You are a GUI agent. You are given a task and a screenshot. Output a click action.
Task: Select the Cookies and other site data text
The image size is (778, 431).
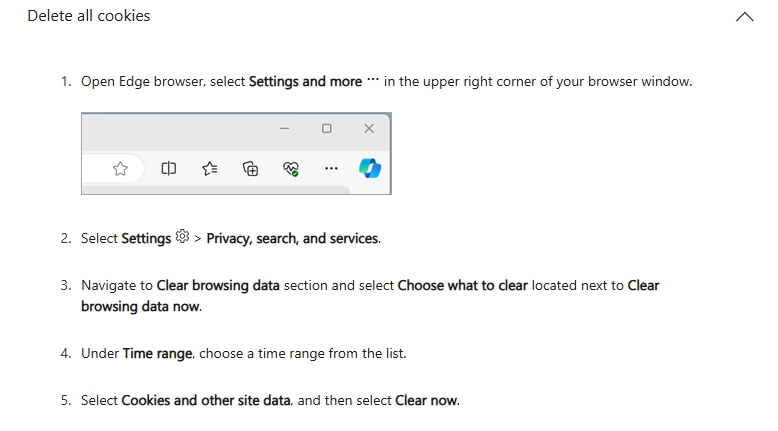205,400
